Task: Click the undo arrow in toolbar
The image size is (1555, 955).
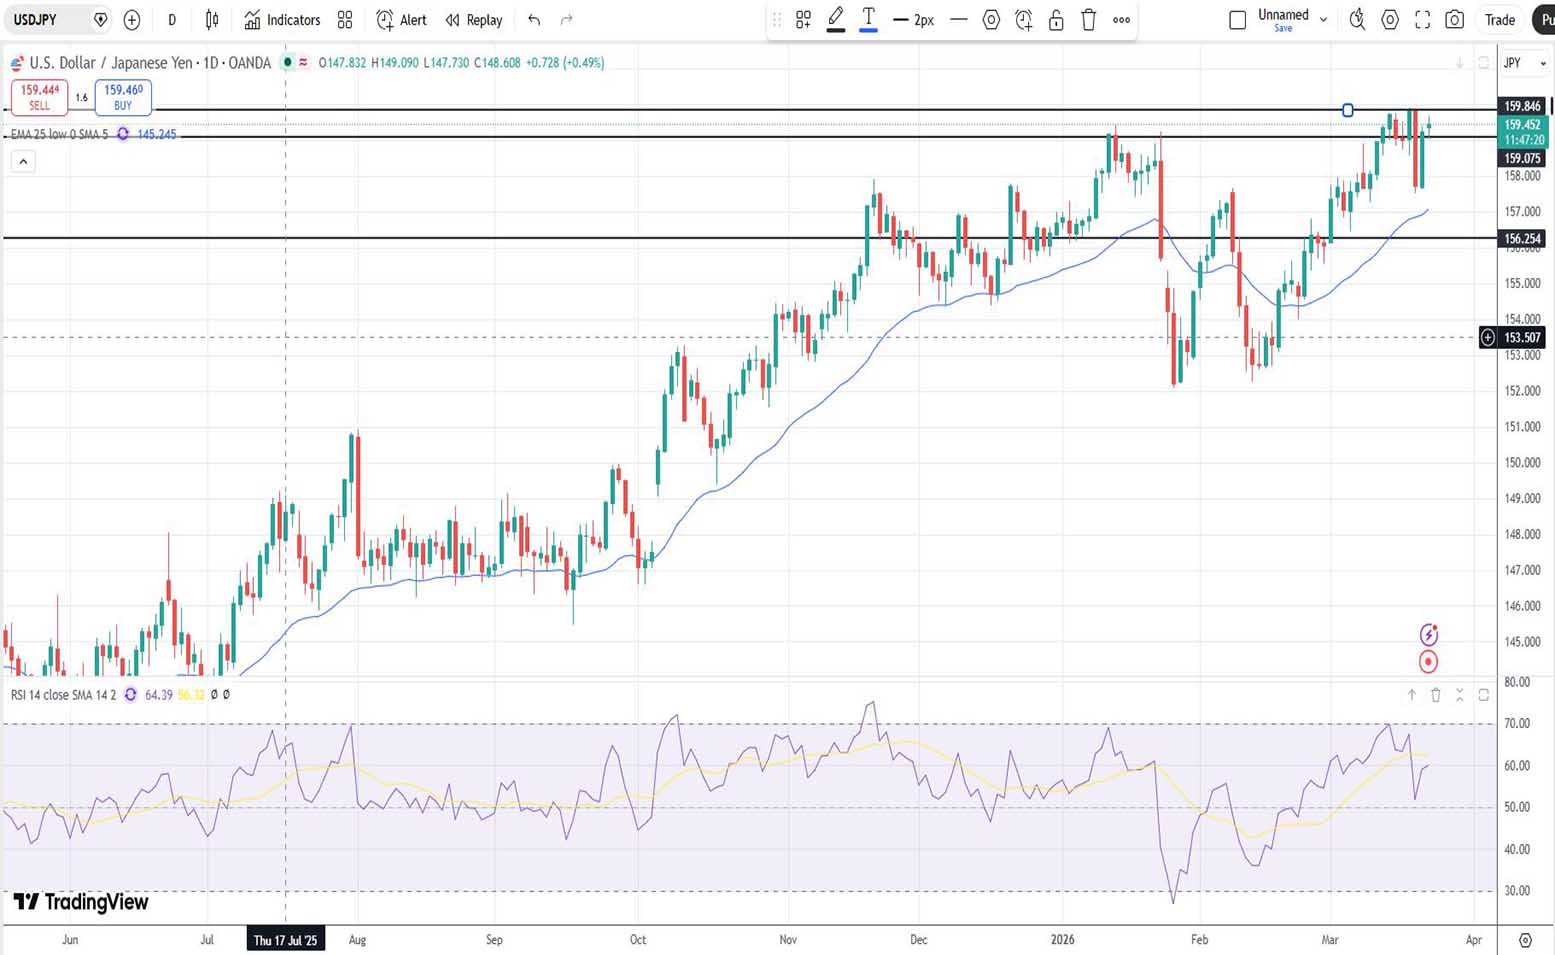Action: (534, 20)
